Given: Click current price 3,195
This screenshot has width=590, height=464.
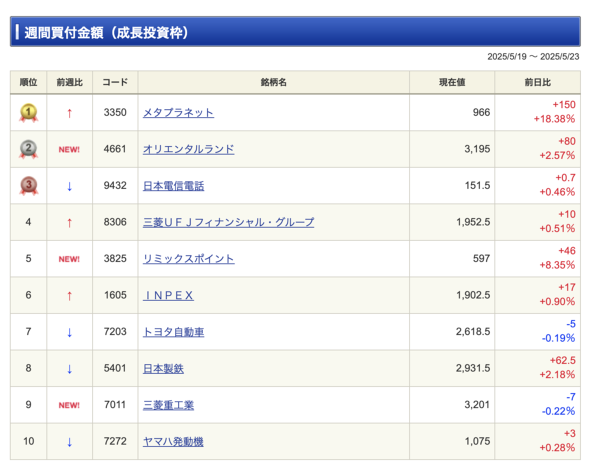Looking at the screenshot, I should 477,149.
